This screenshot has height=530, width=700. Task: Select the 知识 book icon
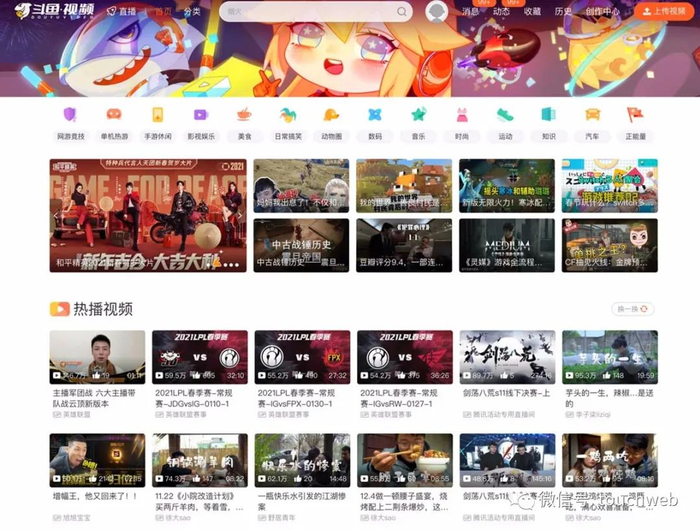pos(548,114)
